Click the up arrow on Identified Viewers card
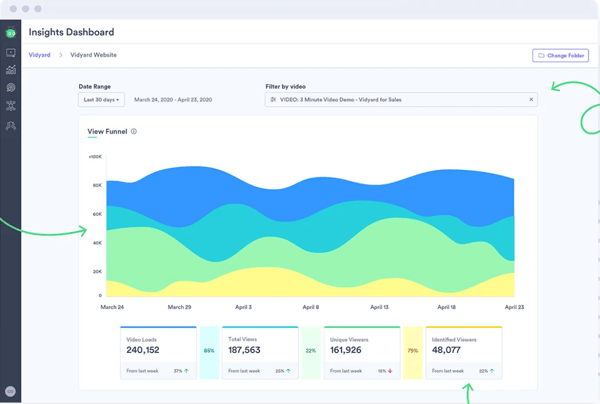The width and height of the screenshot is (600, 404). (492, 371)
